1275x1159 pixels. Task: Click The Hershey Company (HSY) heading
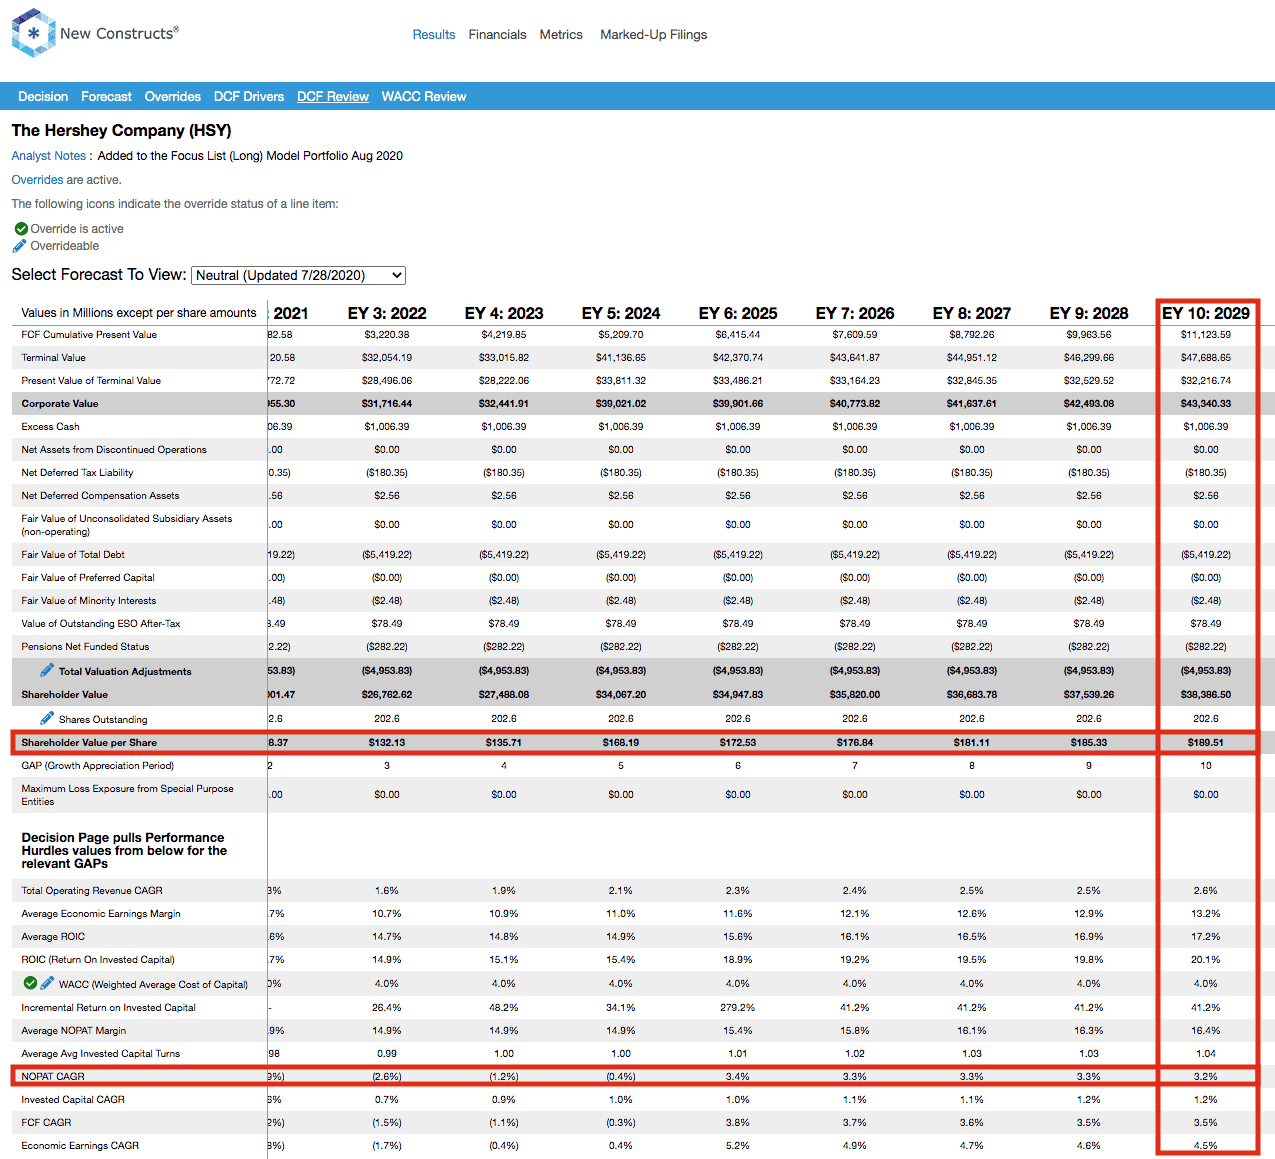tap(121, 131)
